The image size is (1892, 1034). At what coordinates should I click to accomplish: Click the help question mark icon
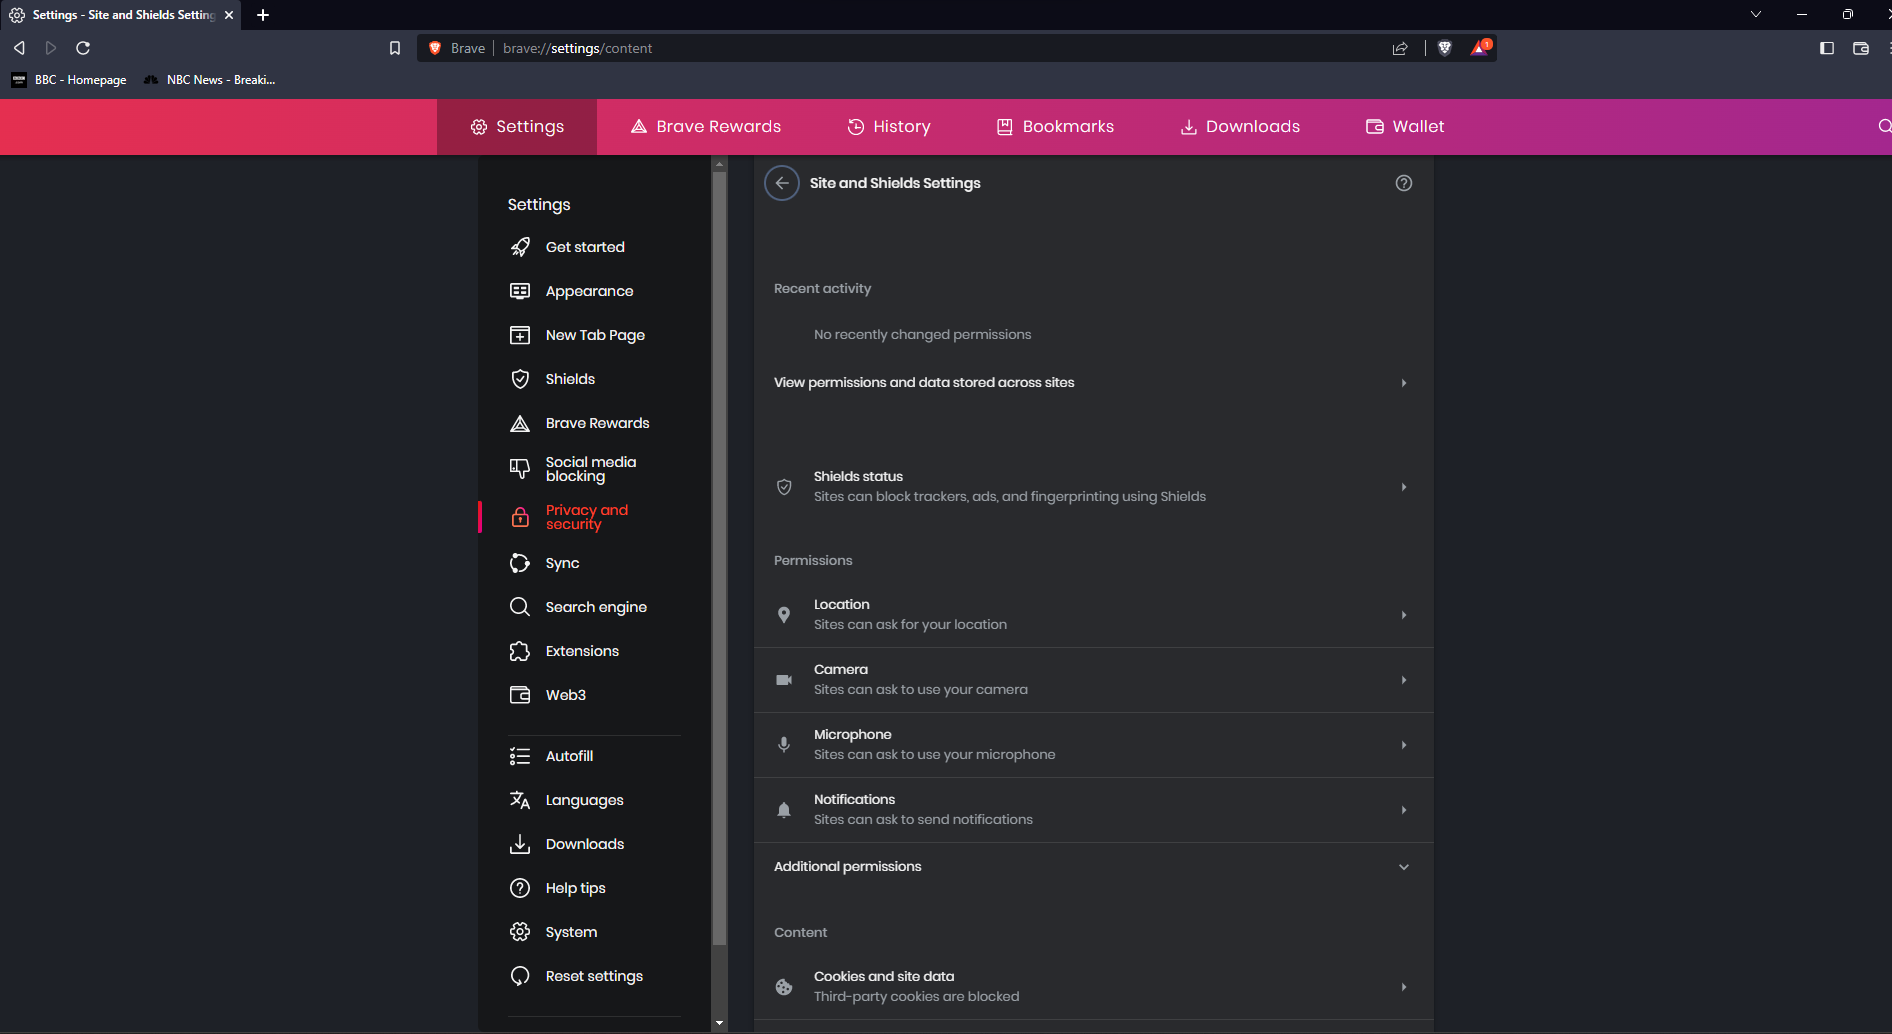coord(1403,183)
